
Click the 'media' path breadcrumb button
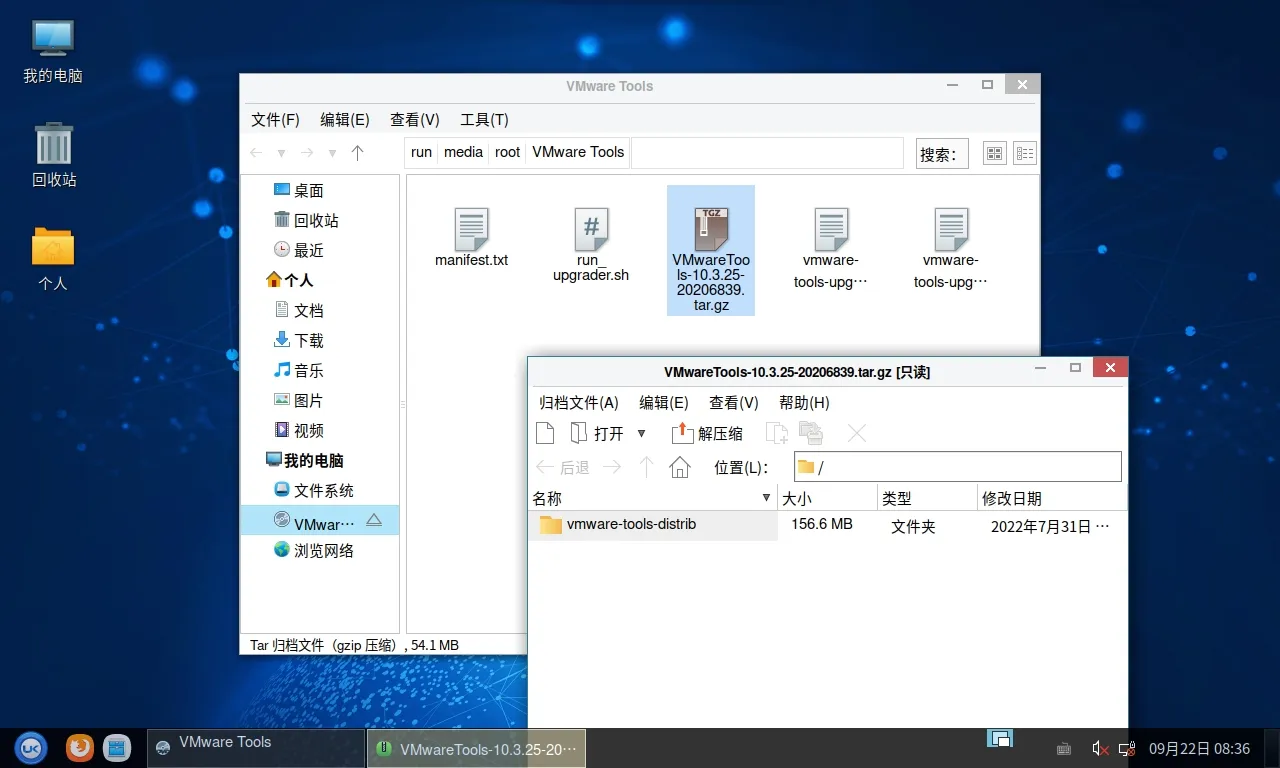point(463,152)
